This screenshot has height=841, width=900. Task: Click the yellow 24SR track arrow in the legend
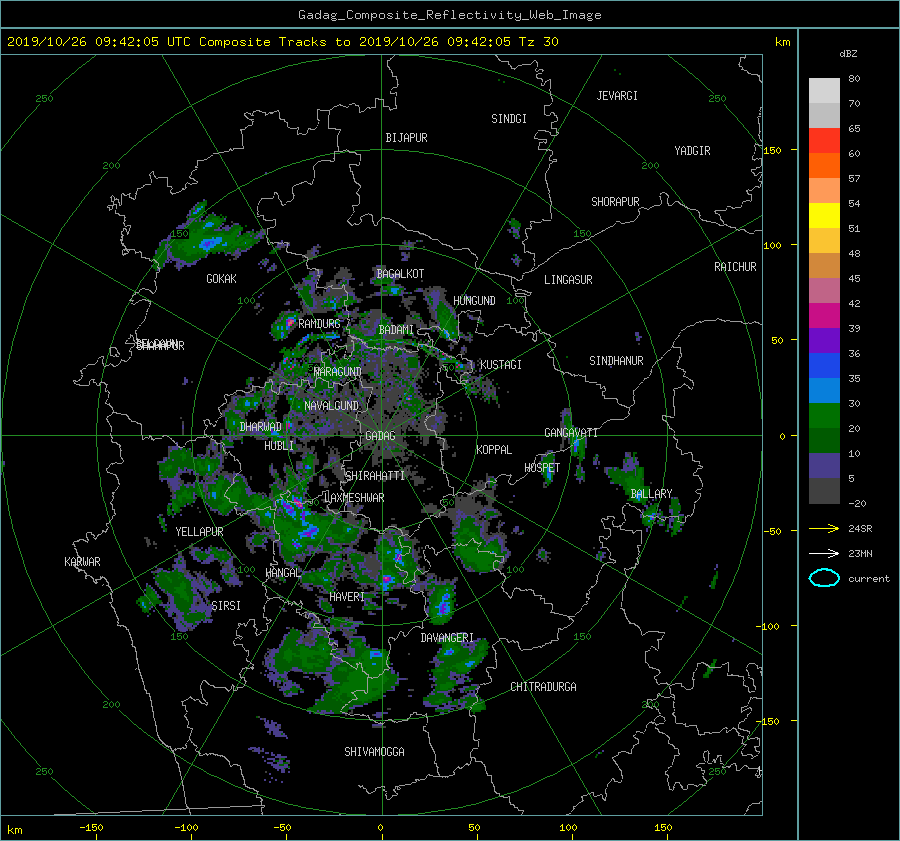pos(824,528)
